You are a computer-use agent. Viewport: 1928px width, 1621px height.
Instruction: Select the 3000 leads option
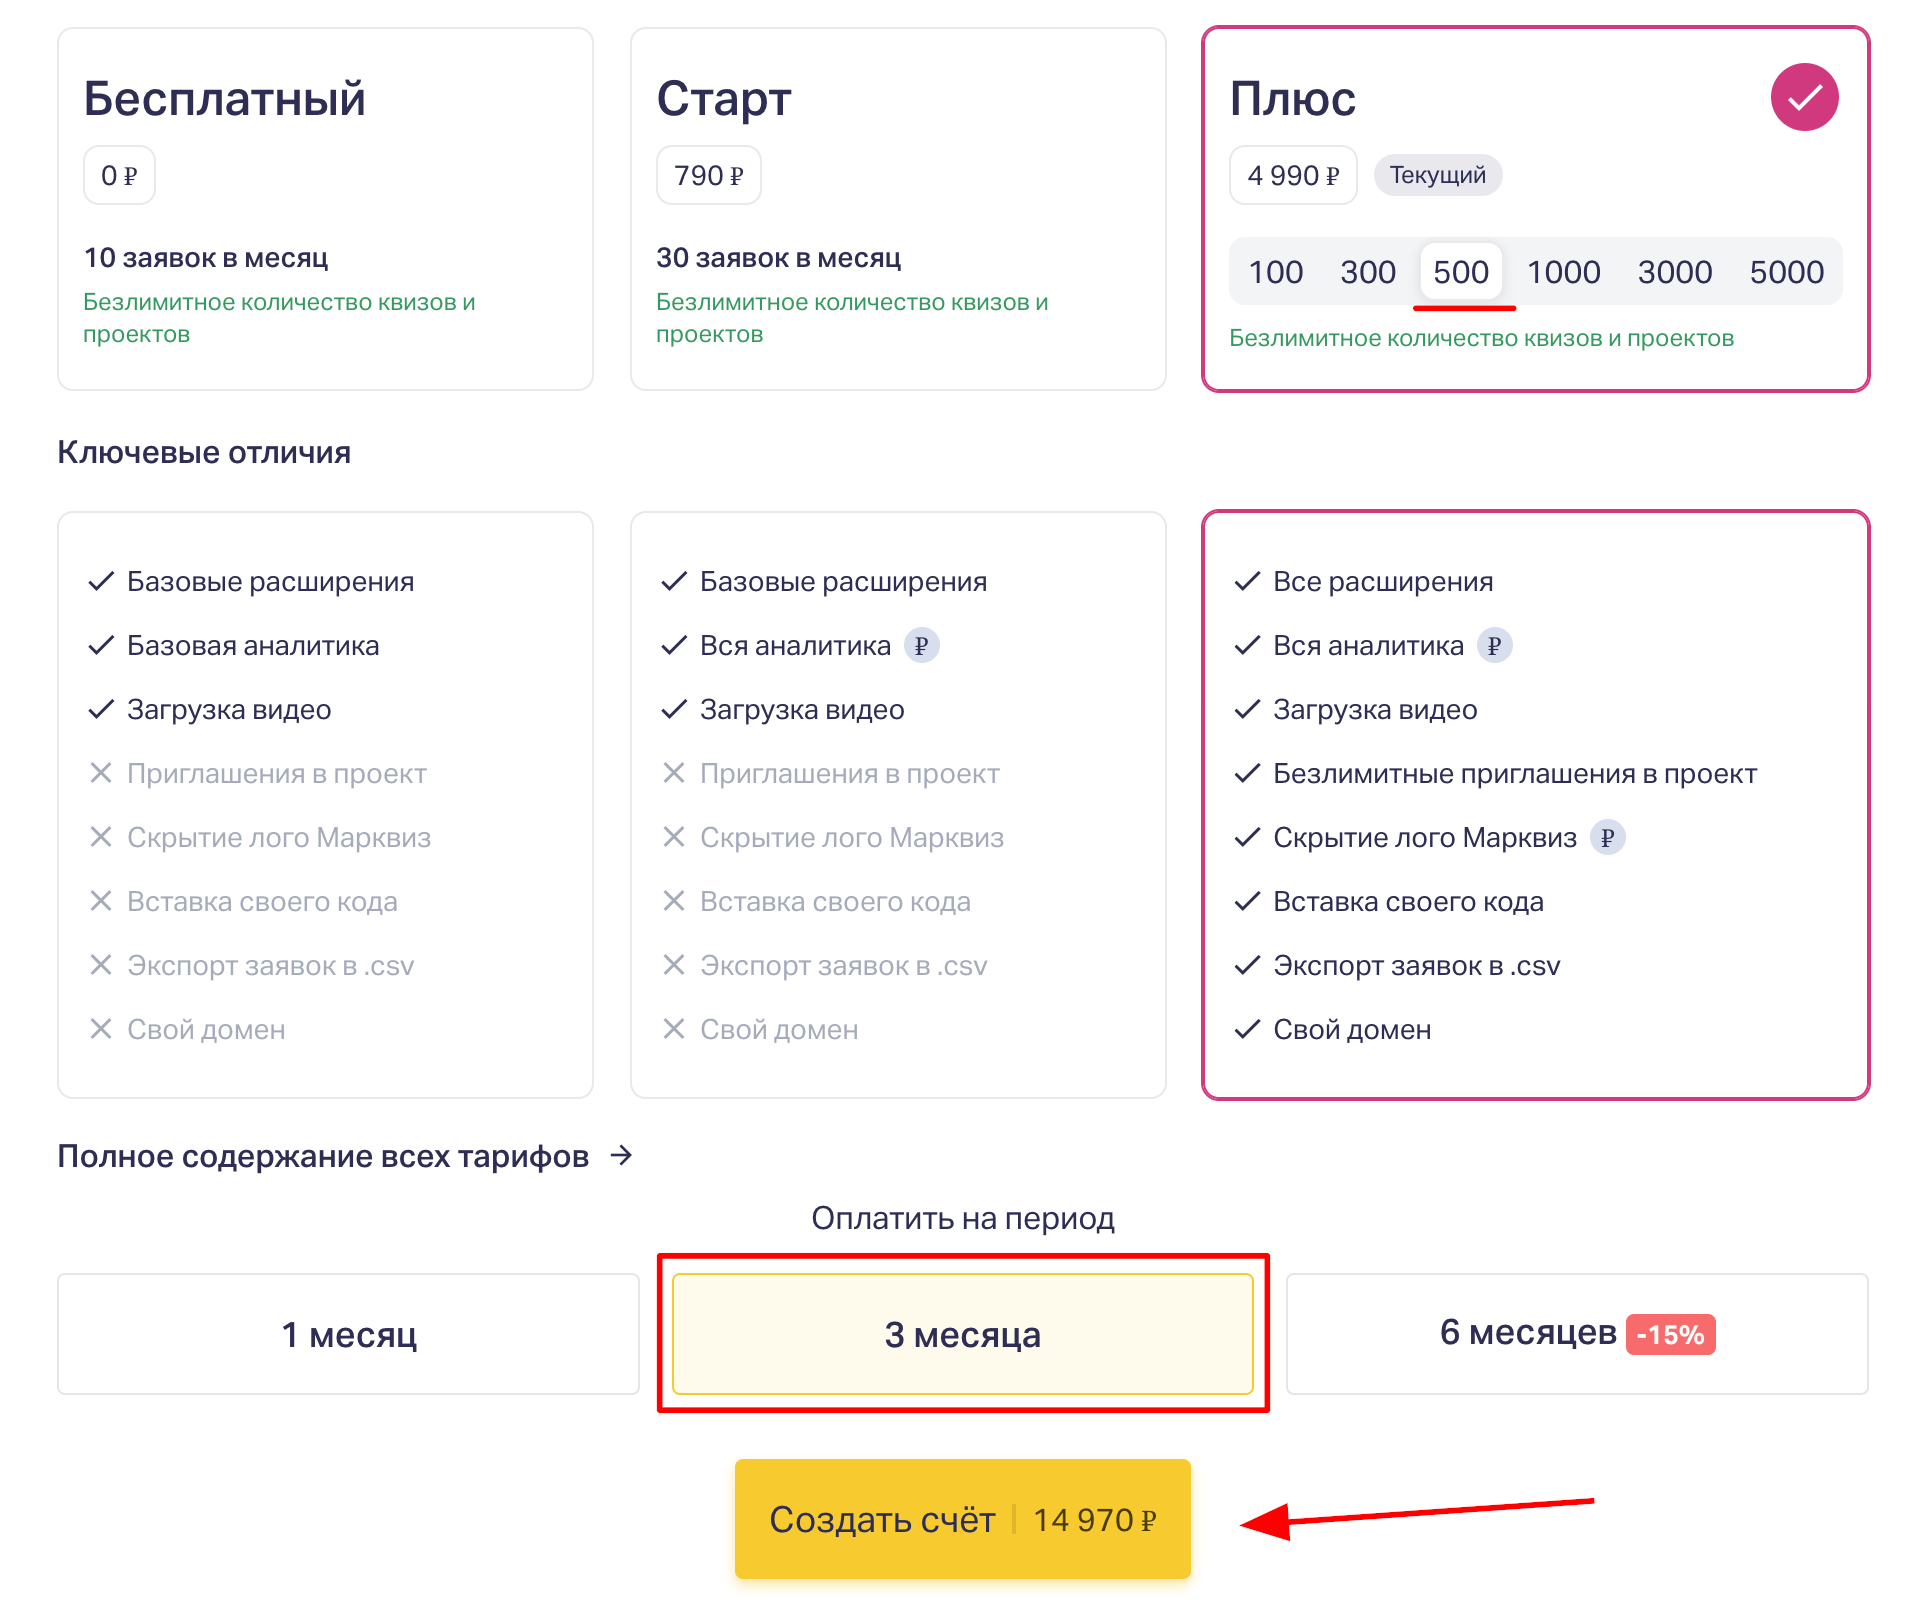pyautogui.click(x=1674, y=272)
